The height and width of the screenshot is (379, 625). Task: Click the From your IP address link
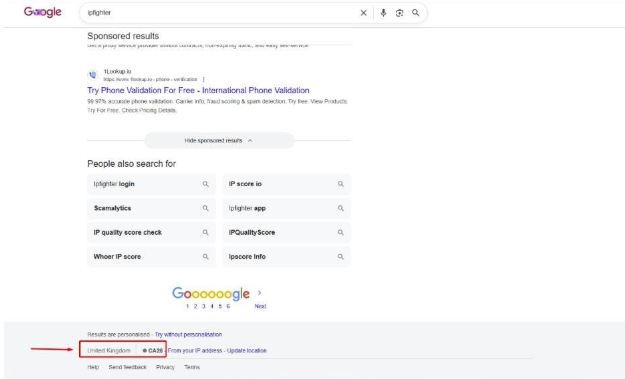(195, 351)
